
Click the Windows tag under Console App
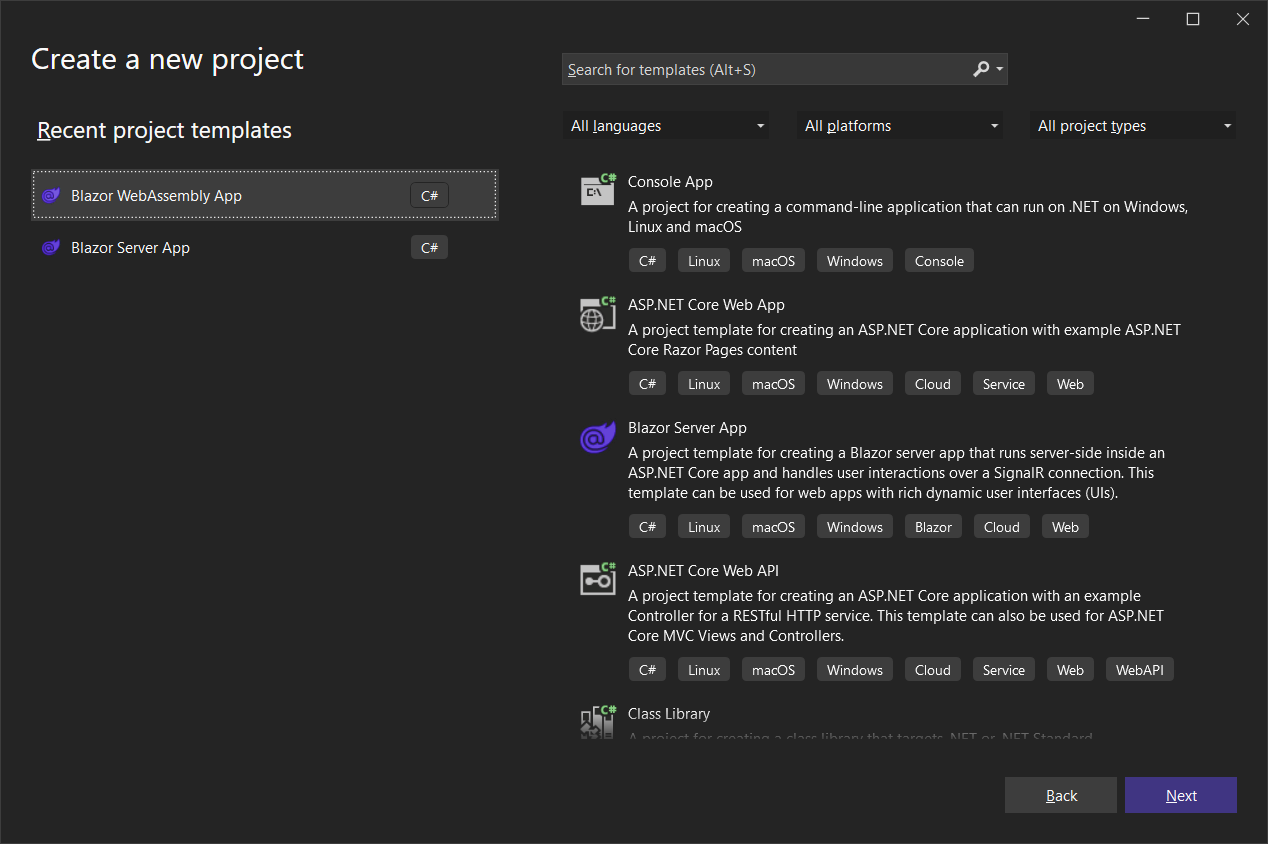[x=855, y=261]
